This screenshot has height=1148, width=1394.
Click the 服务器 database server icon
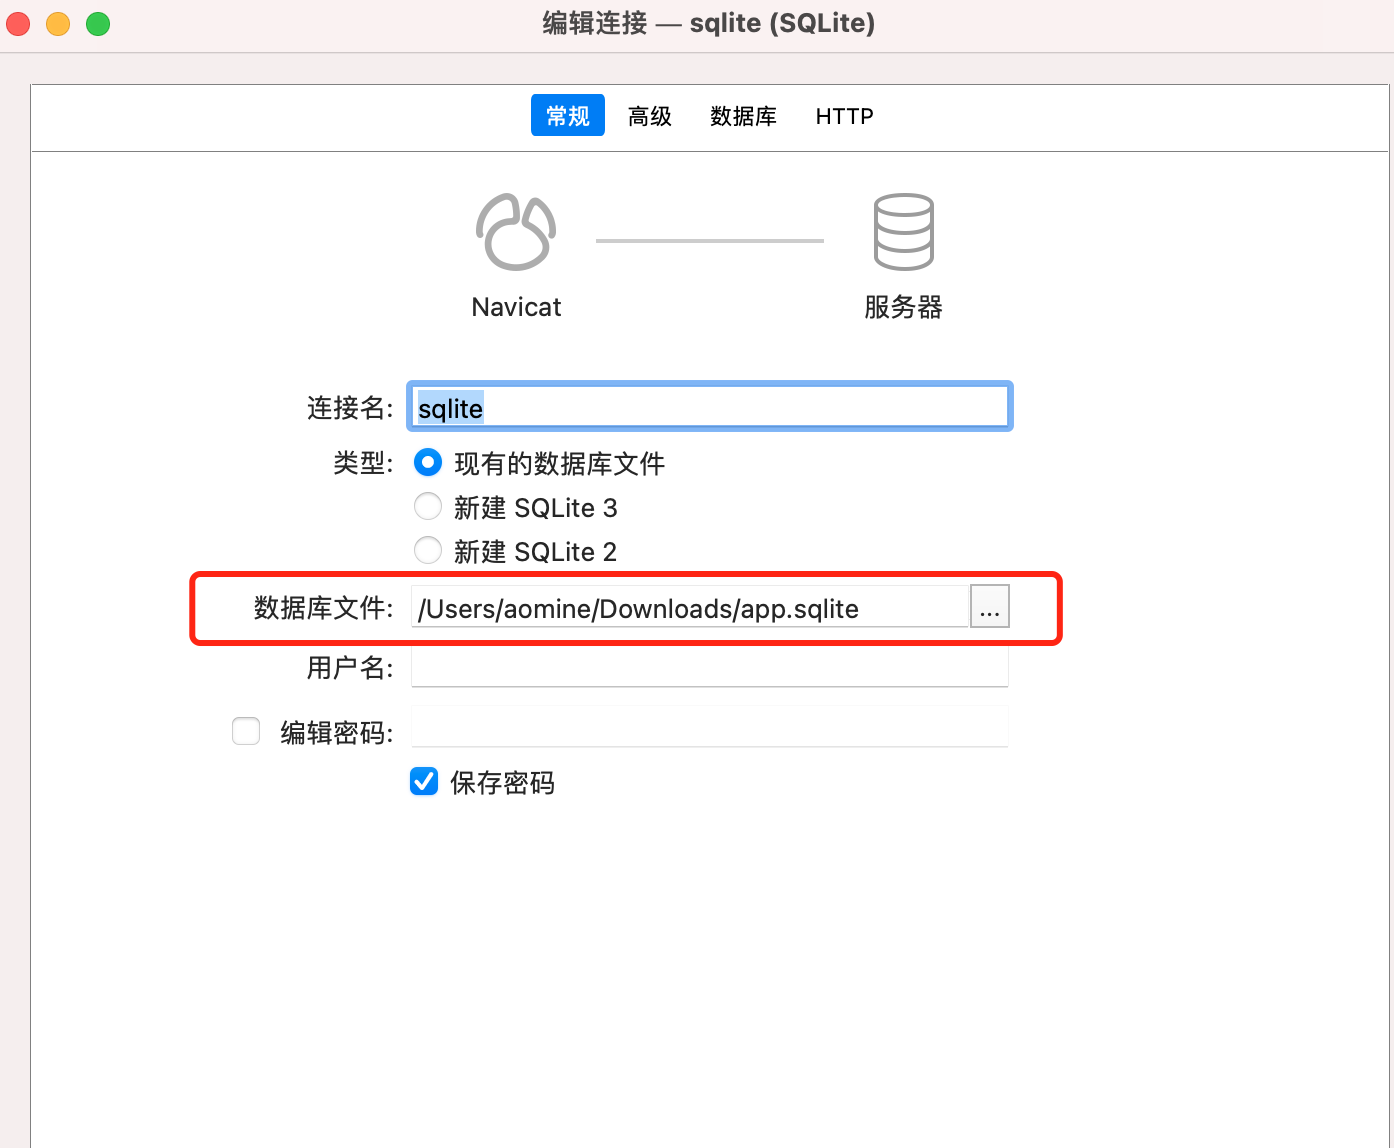902,232
